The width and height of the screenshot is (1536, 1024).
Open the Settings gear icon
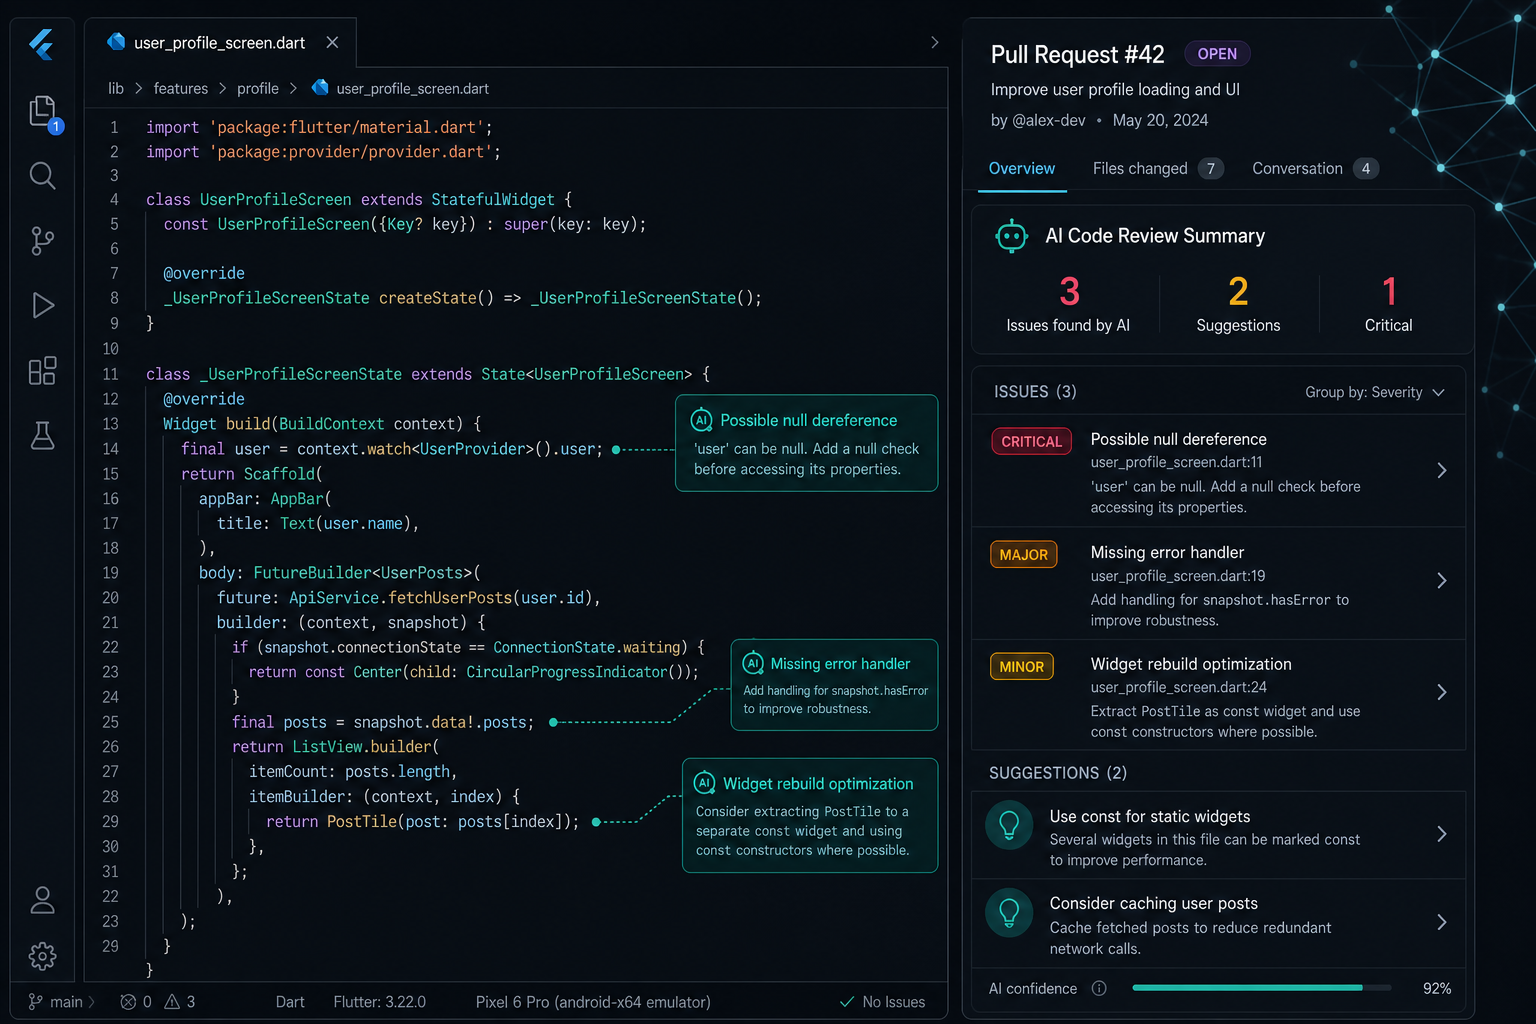pyautogui.click(x=42, y=956)
